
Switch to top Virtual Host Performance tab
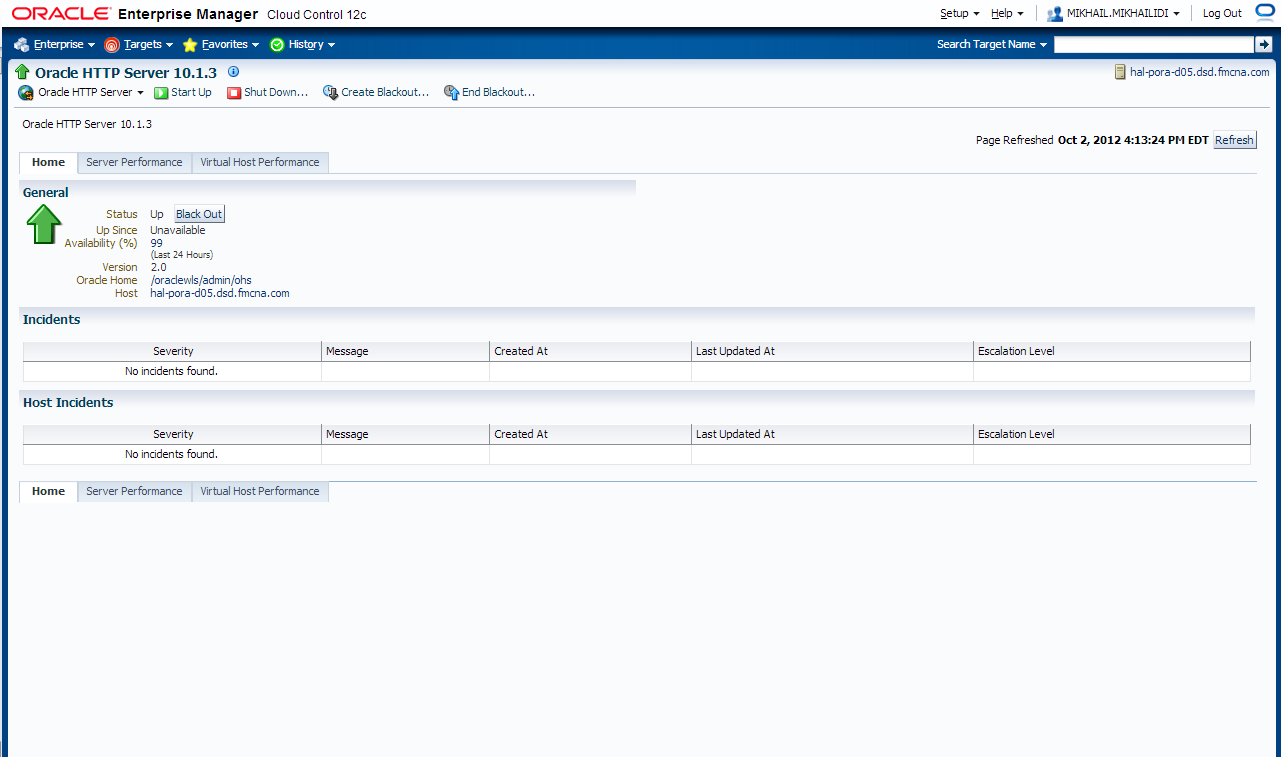[x=260, y=162]
